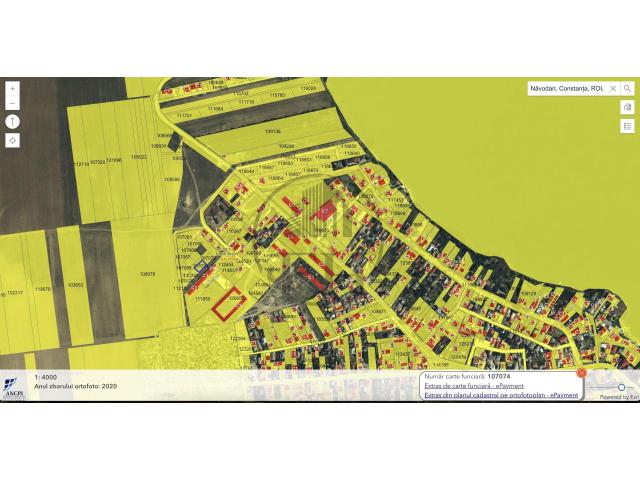The image size is (640, 480).
Task: Adjust the layer opacity slider handle
Action: [621, 387]
